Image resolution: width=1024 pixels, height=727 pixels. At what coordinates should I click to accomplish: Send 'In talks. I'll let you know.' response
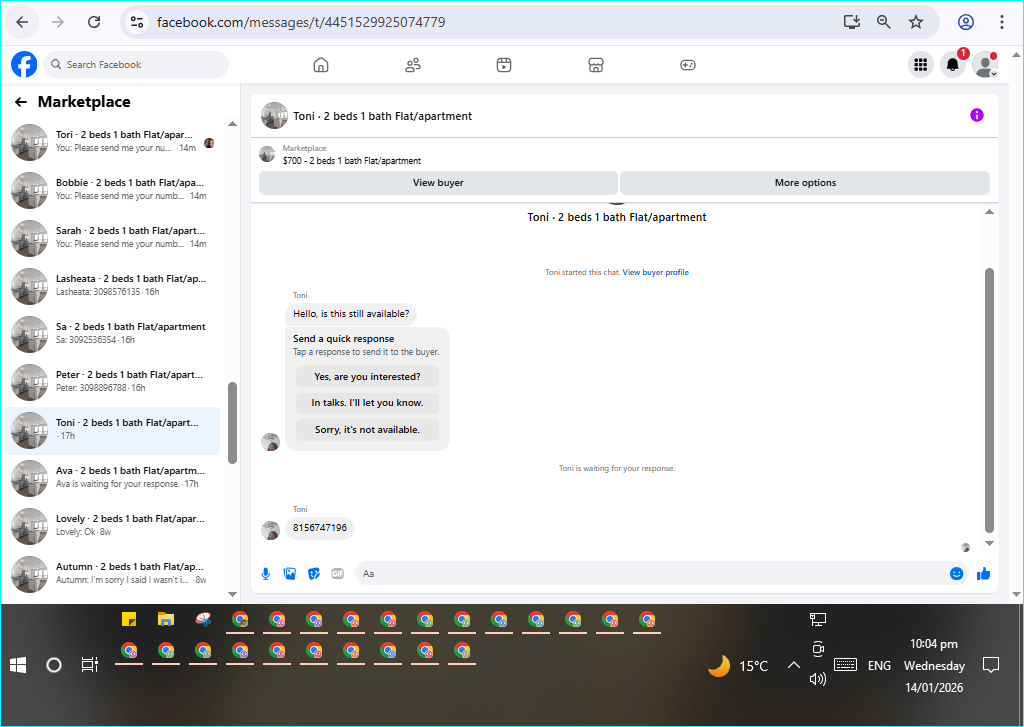pos(367,403)
